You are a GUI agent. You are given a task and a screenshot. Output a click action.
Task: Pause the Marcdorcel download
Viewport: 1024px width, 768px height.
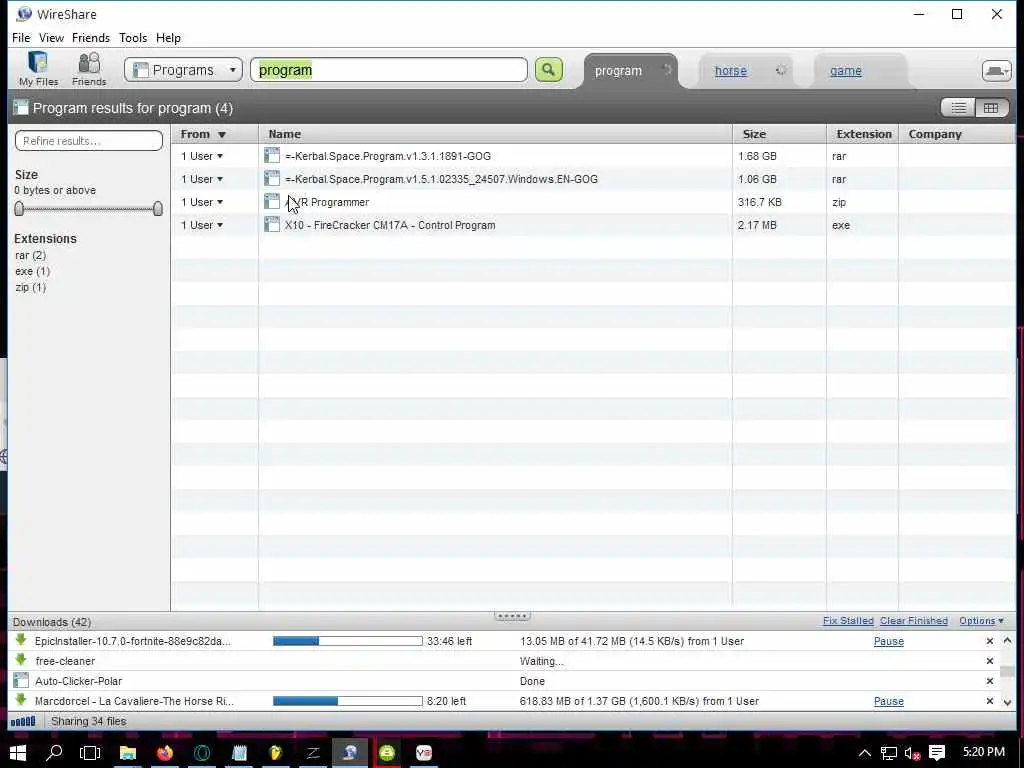(888, 701)
